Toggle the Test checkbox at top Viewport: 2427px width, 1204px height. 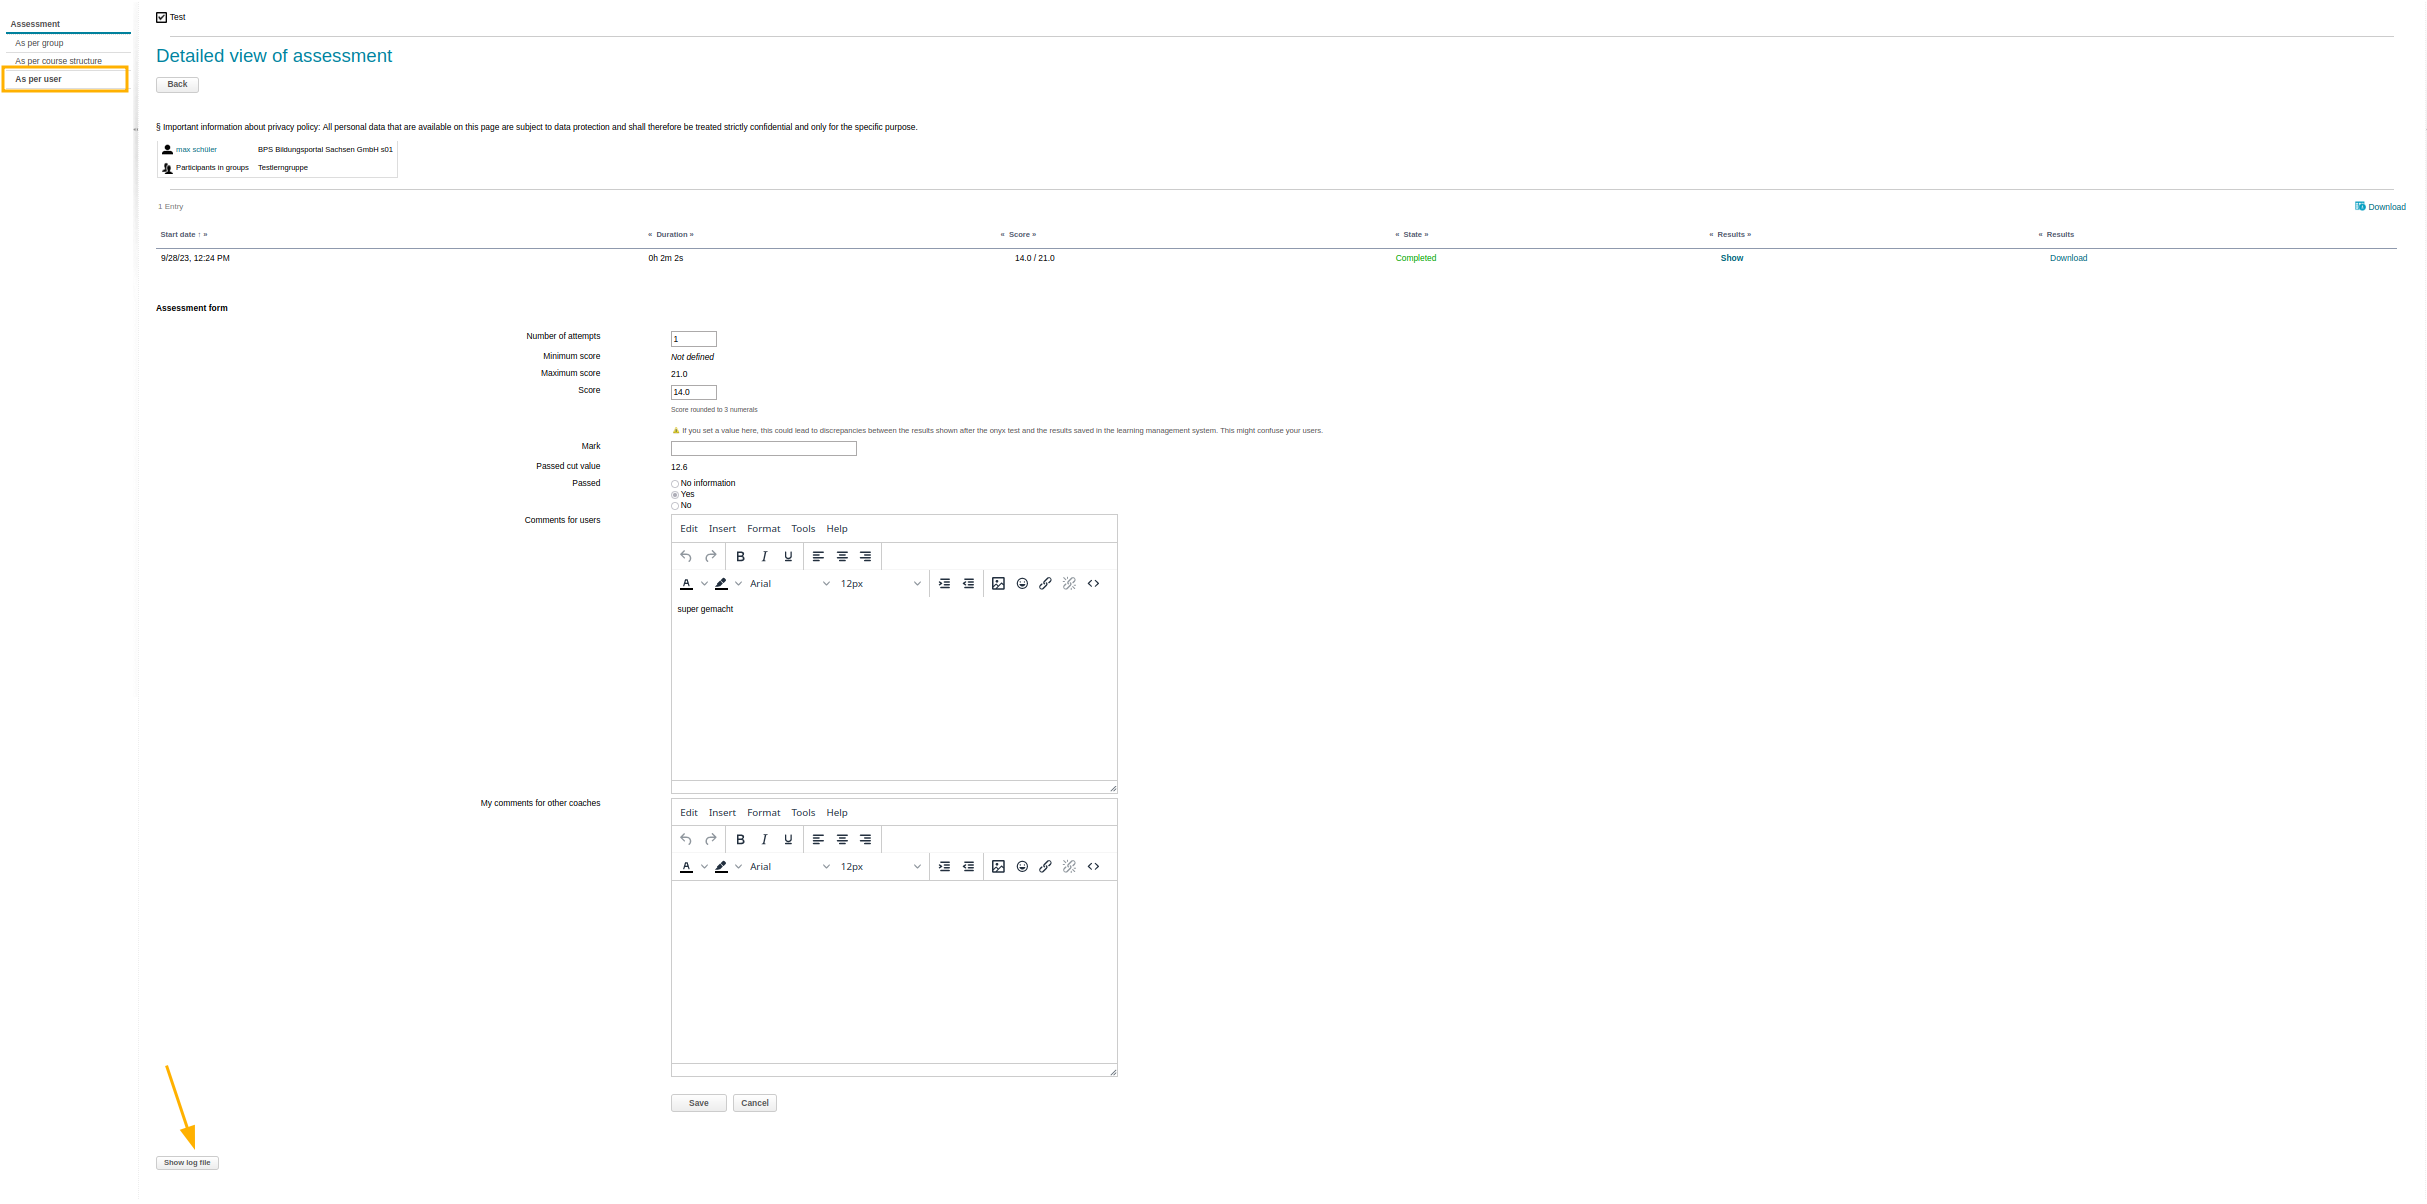(162, 17)
